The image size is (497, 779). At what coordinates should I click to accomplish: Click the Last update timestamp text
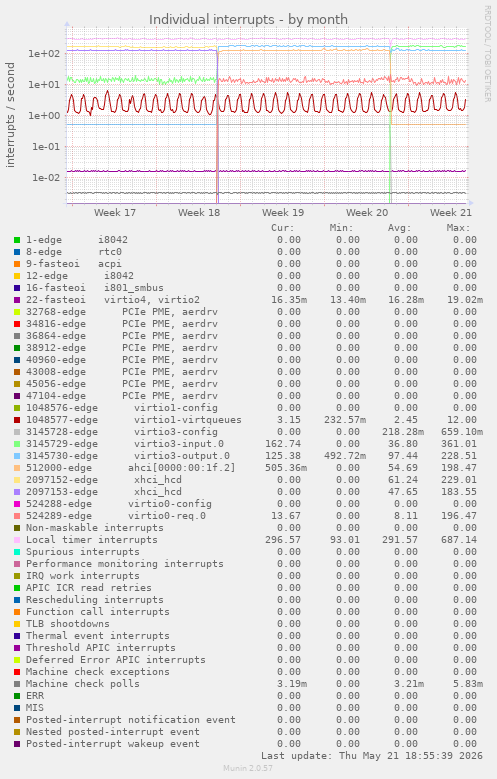pyautogui.click(x=372, y=756)
